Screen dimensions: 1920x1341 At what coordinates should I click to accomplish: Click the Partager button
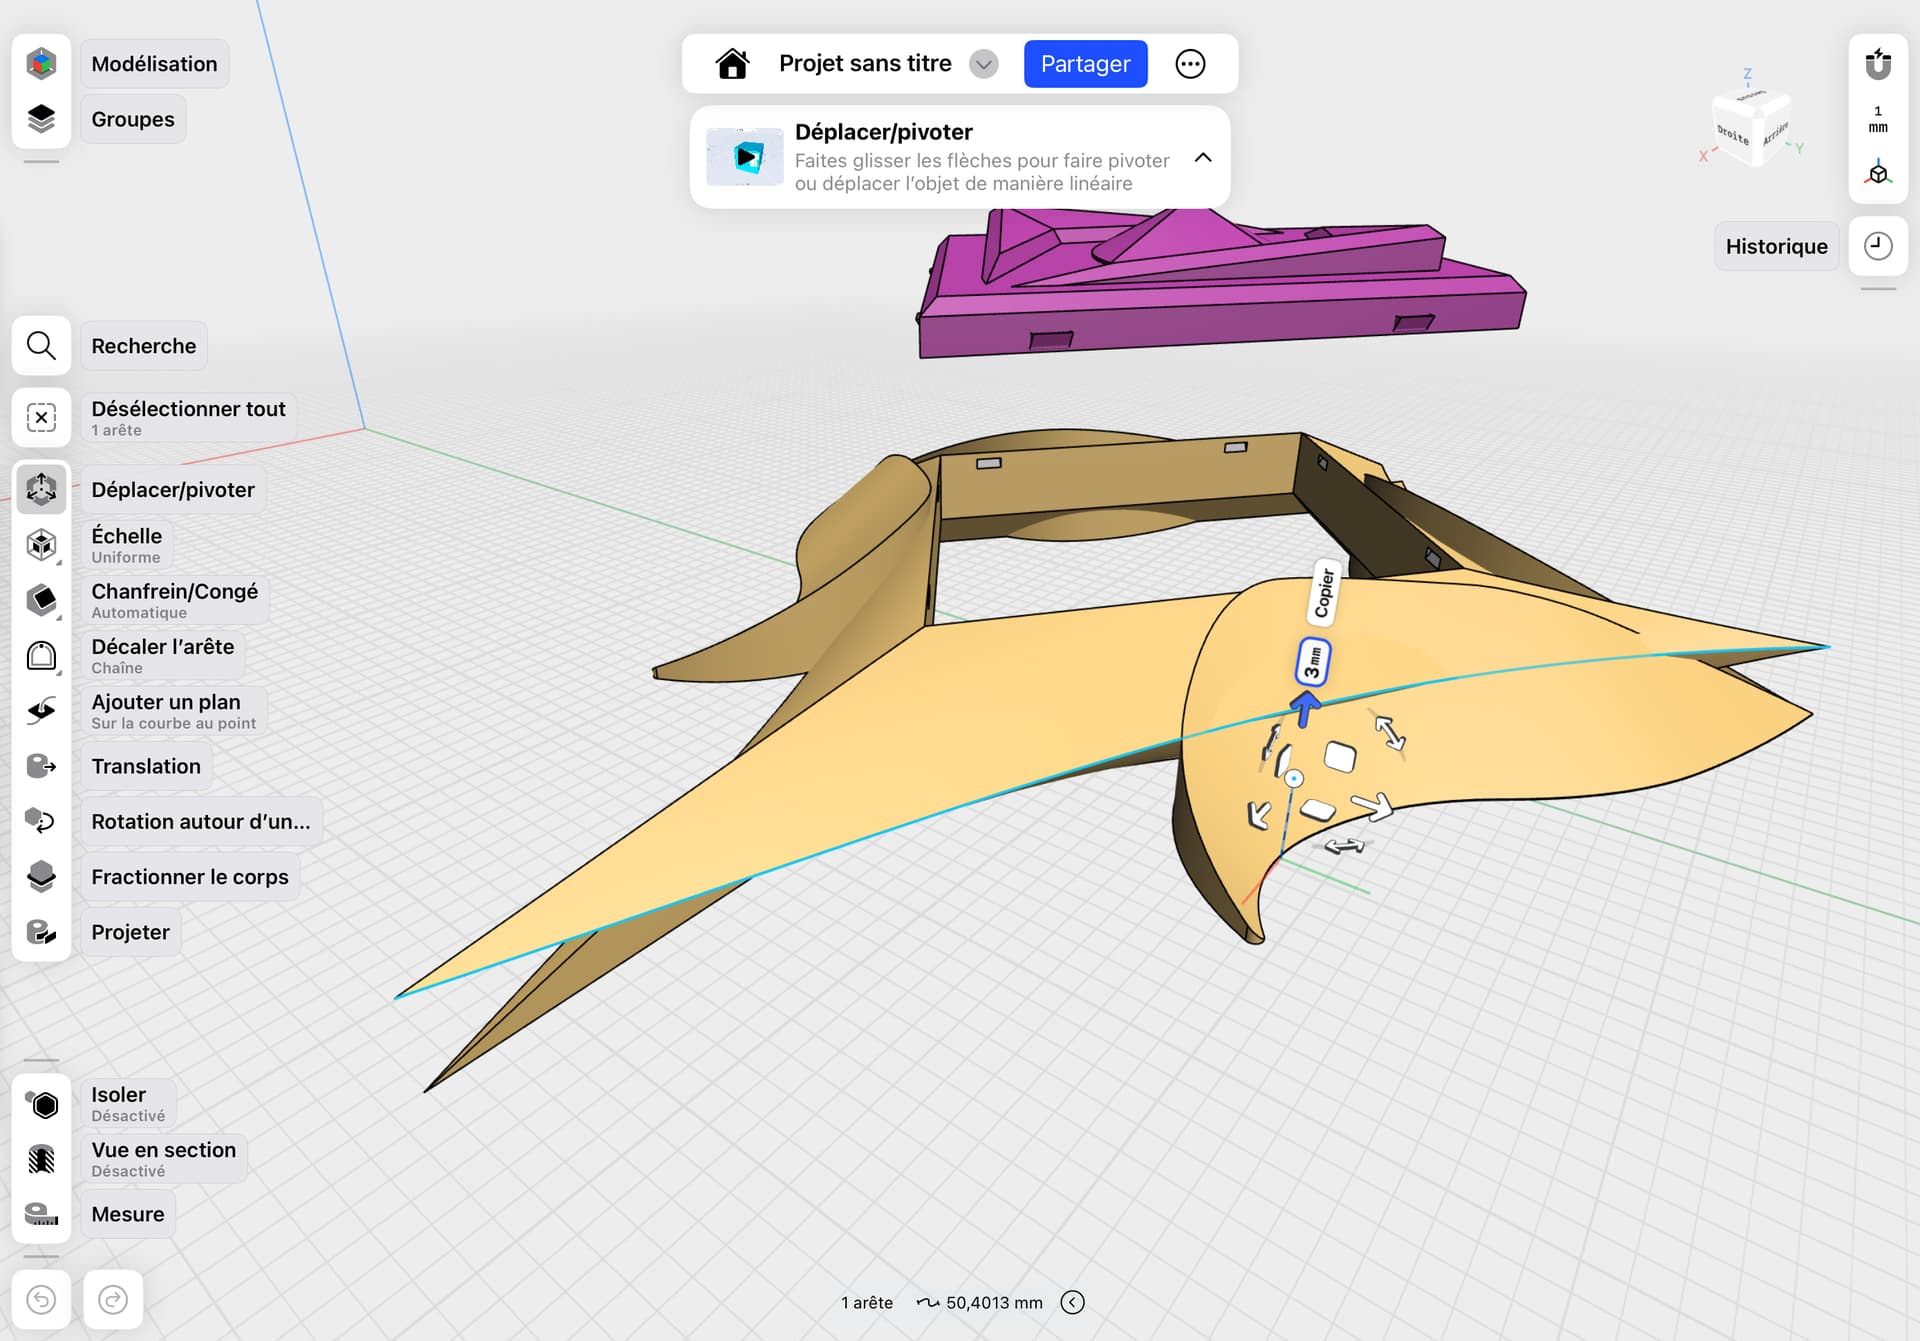(1085, 64)
